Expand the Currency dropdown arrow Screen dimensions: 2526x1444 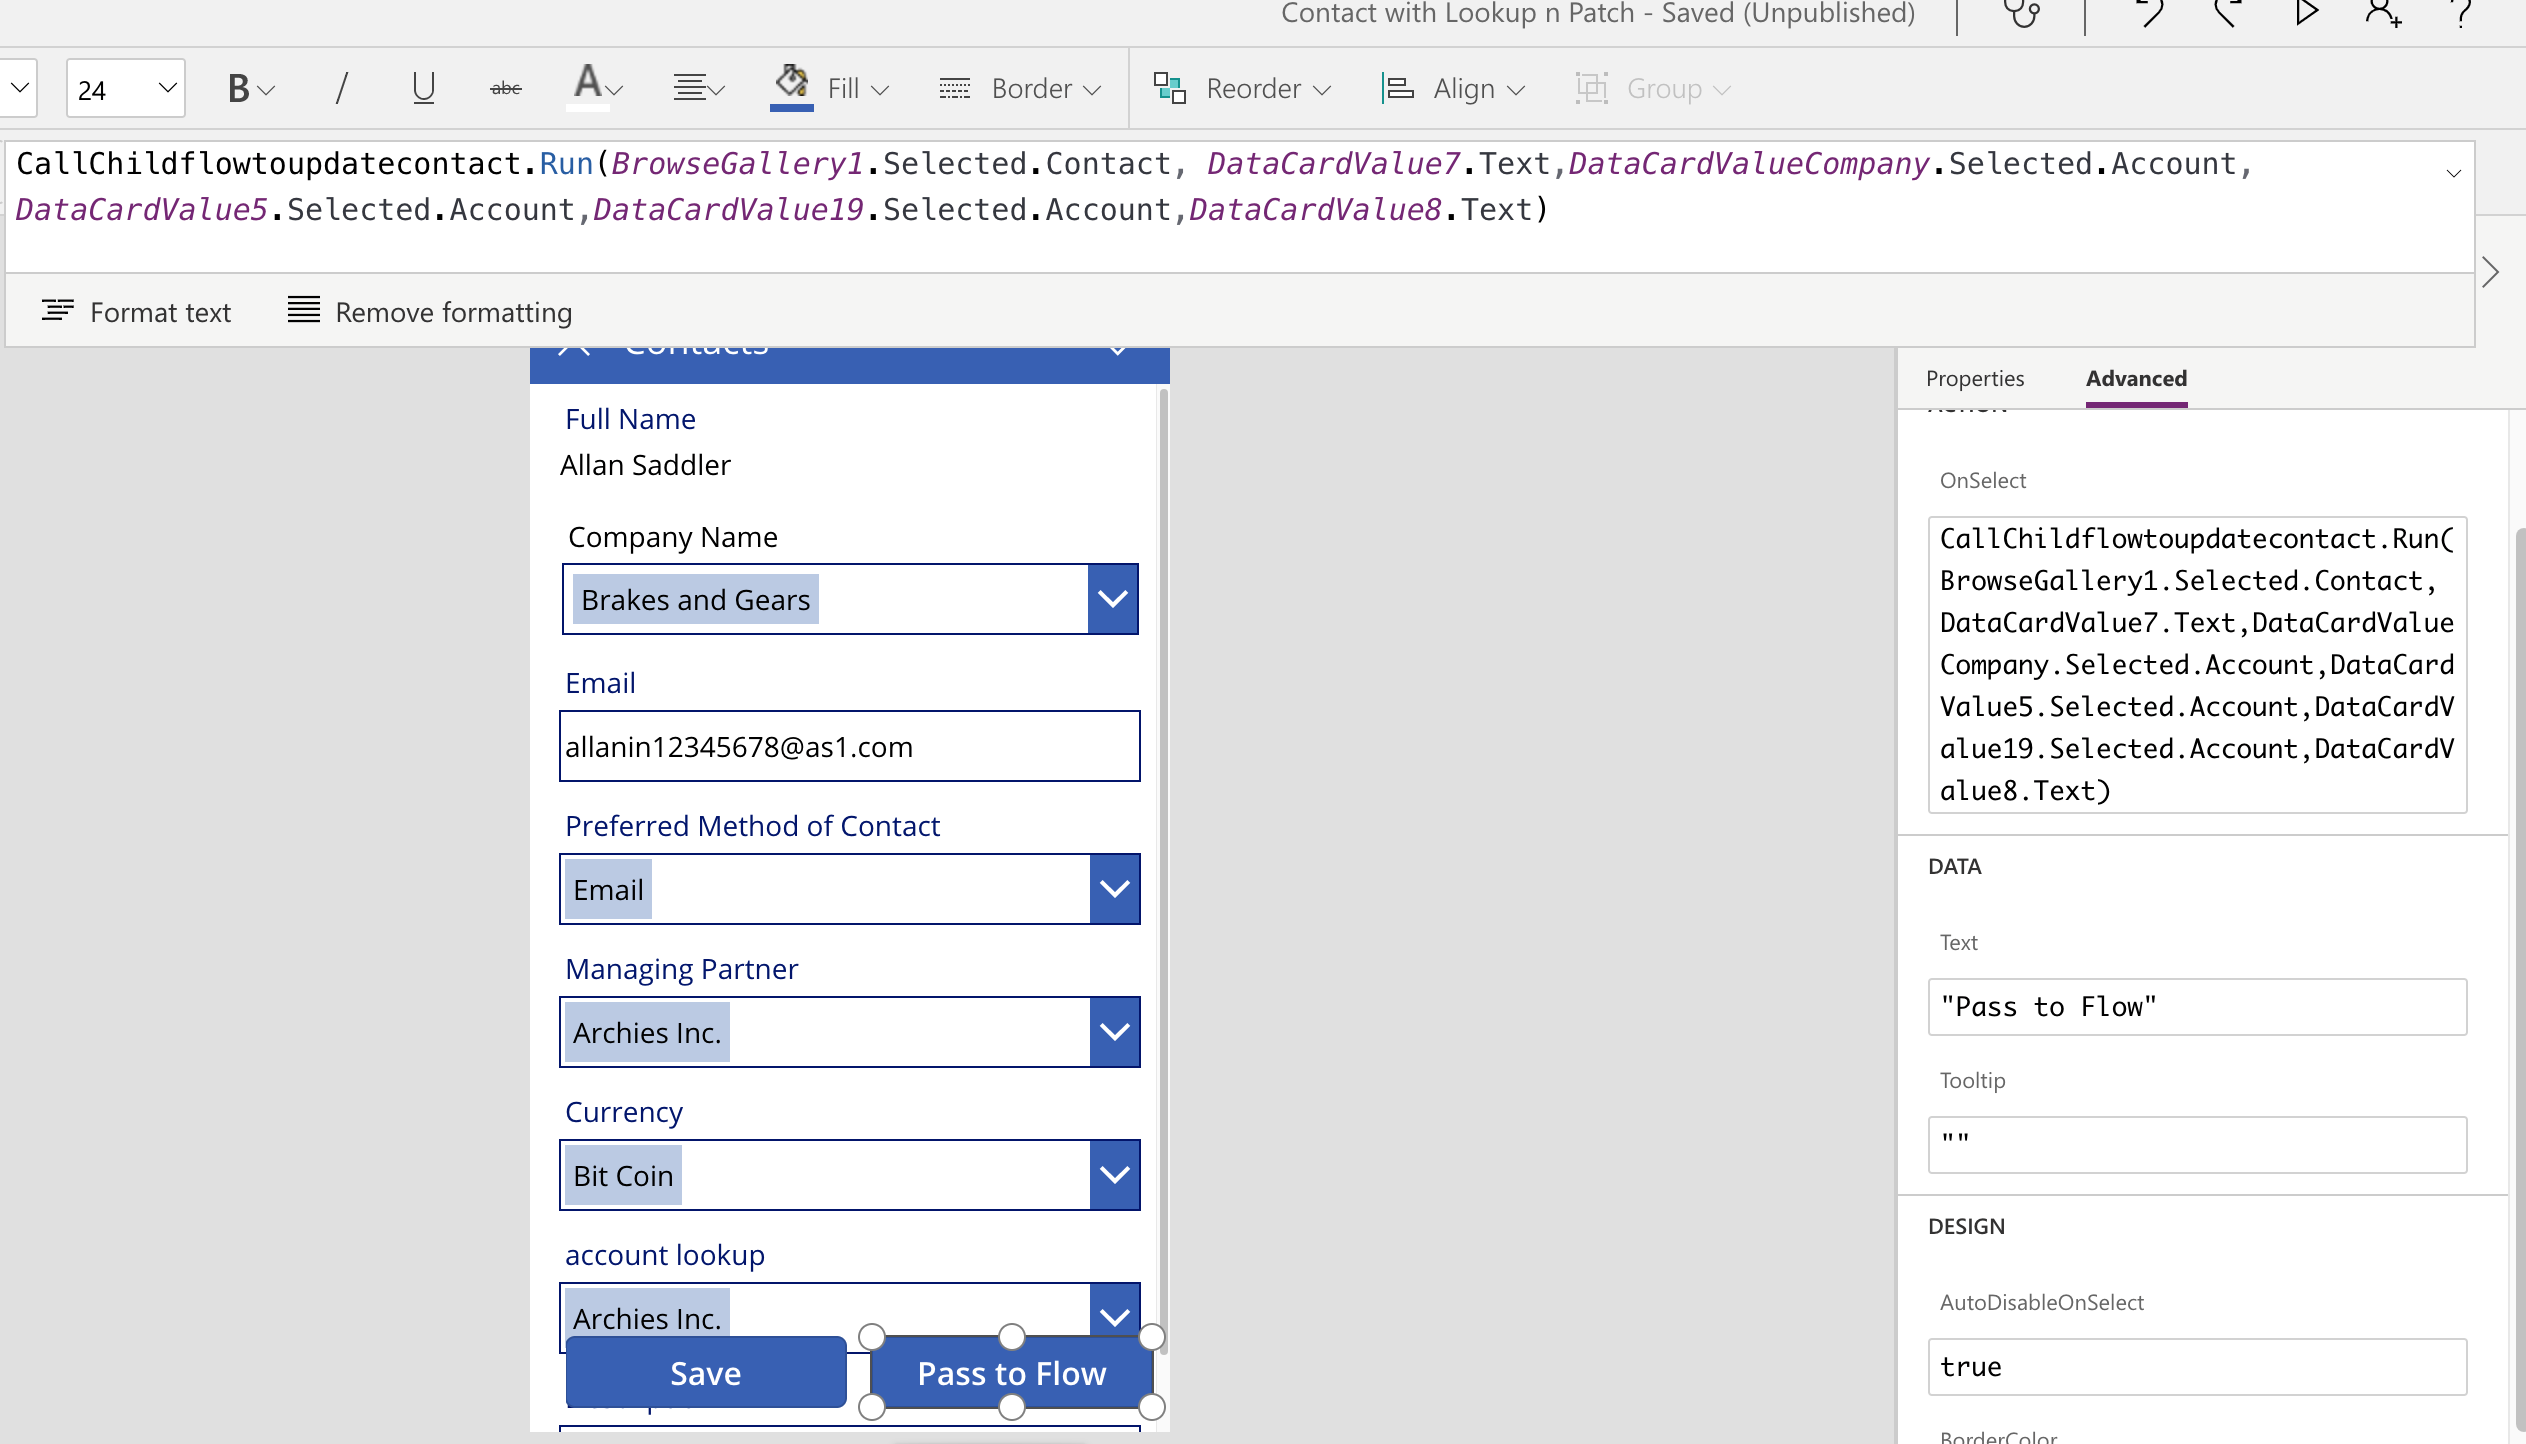pos(1115,1175)
